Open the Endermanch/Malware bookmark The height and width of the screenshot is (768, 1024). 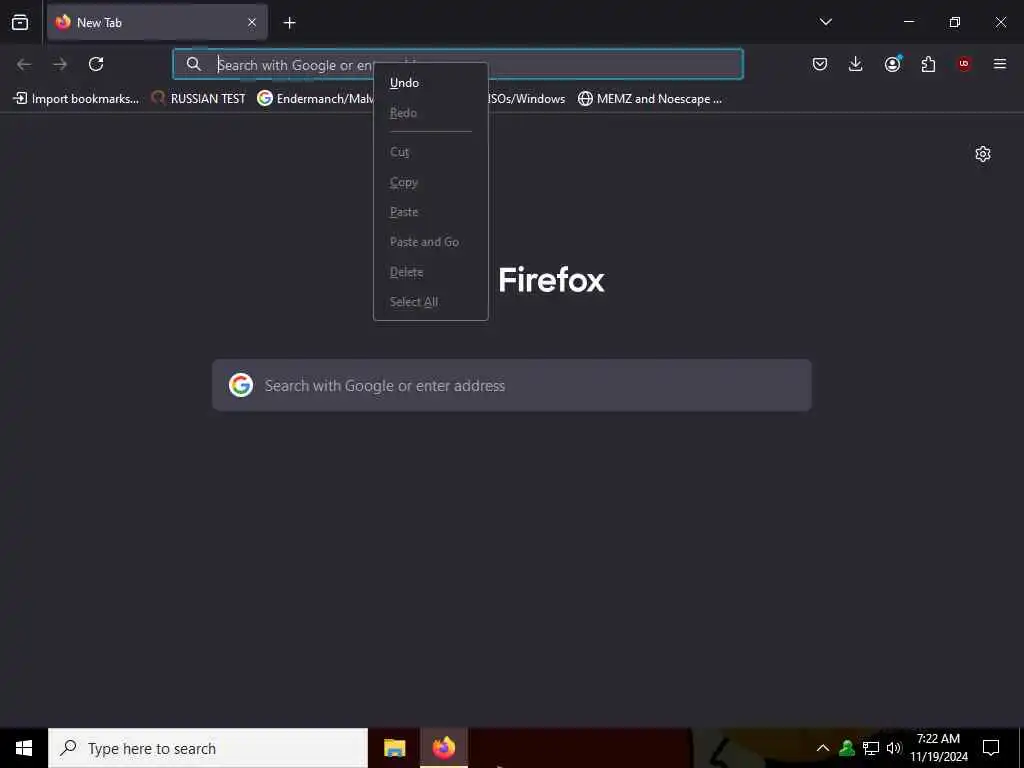point(315,99)
